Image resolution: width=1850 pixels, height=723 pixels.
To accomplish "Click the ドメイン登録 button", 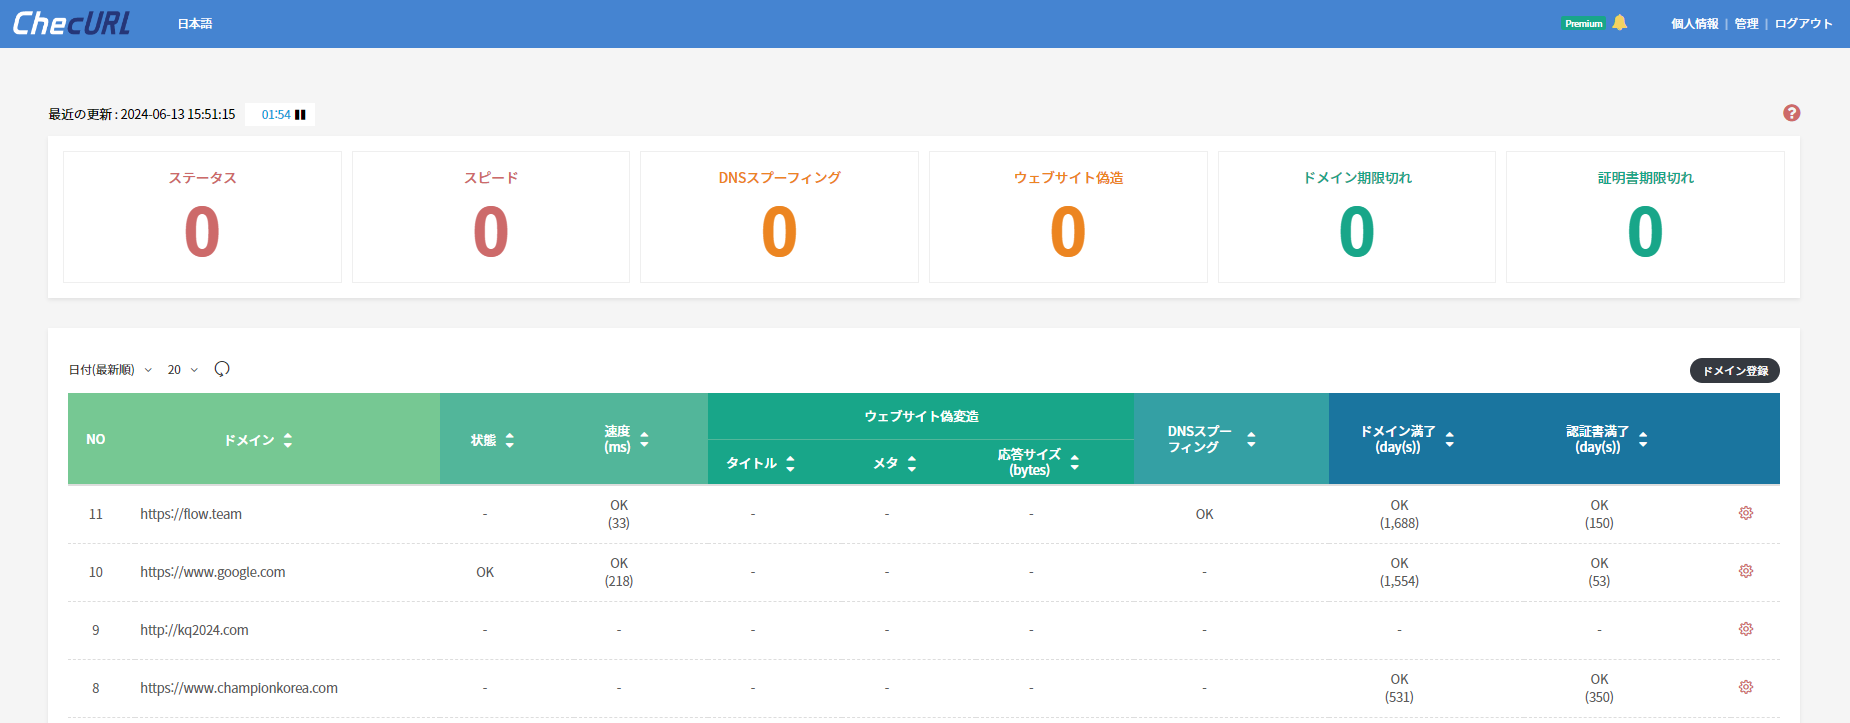I will (x=1734, y=371).
